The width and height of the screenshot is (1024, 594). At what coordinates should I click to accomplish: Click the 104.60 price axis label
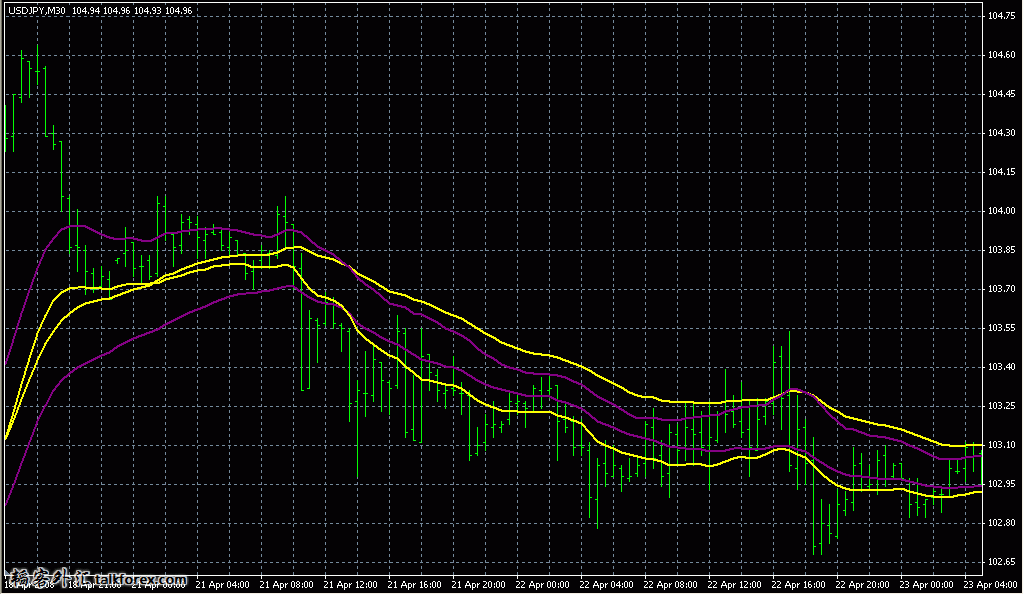[x=1002, y=55]
